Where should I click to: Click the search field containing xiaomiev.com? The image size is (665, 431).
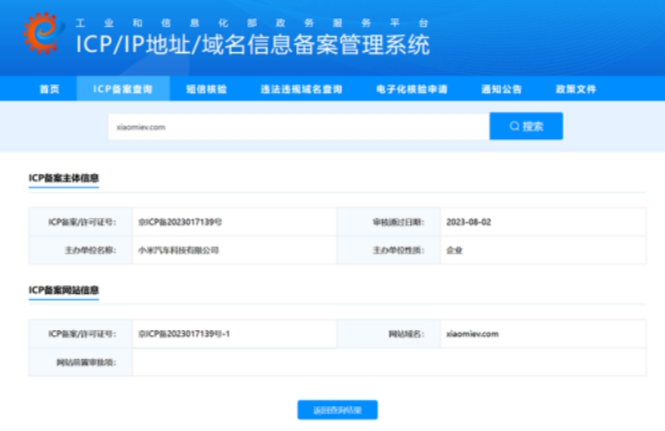click(298, 127)
